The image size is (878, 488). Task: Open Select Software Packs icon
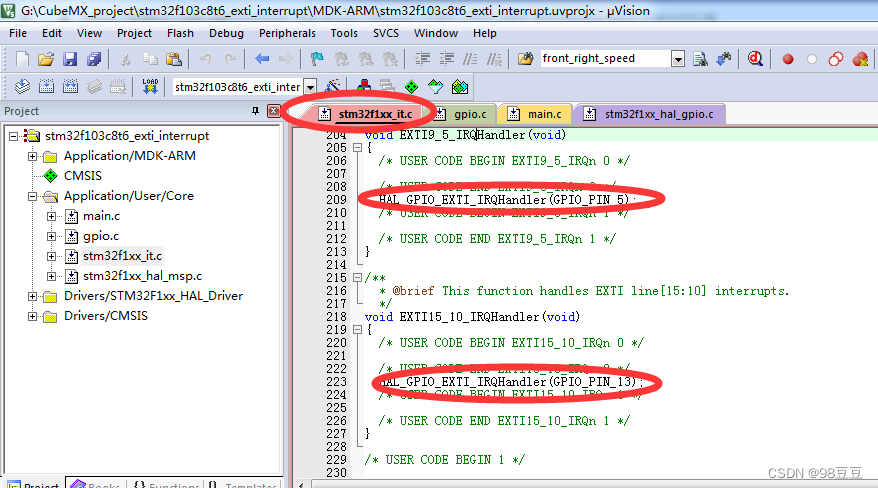coord(436,87)
